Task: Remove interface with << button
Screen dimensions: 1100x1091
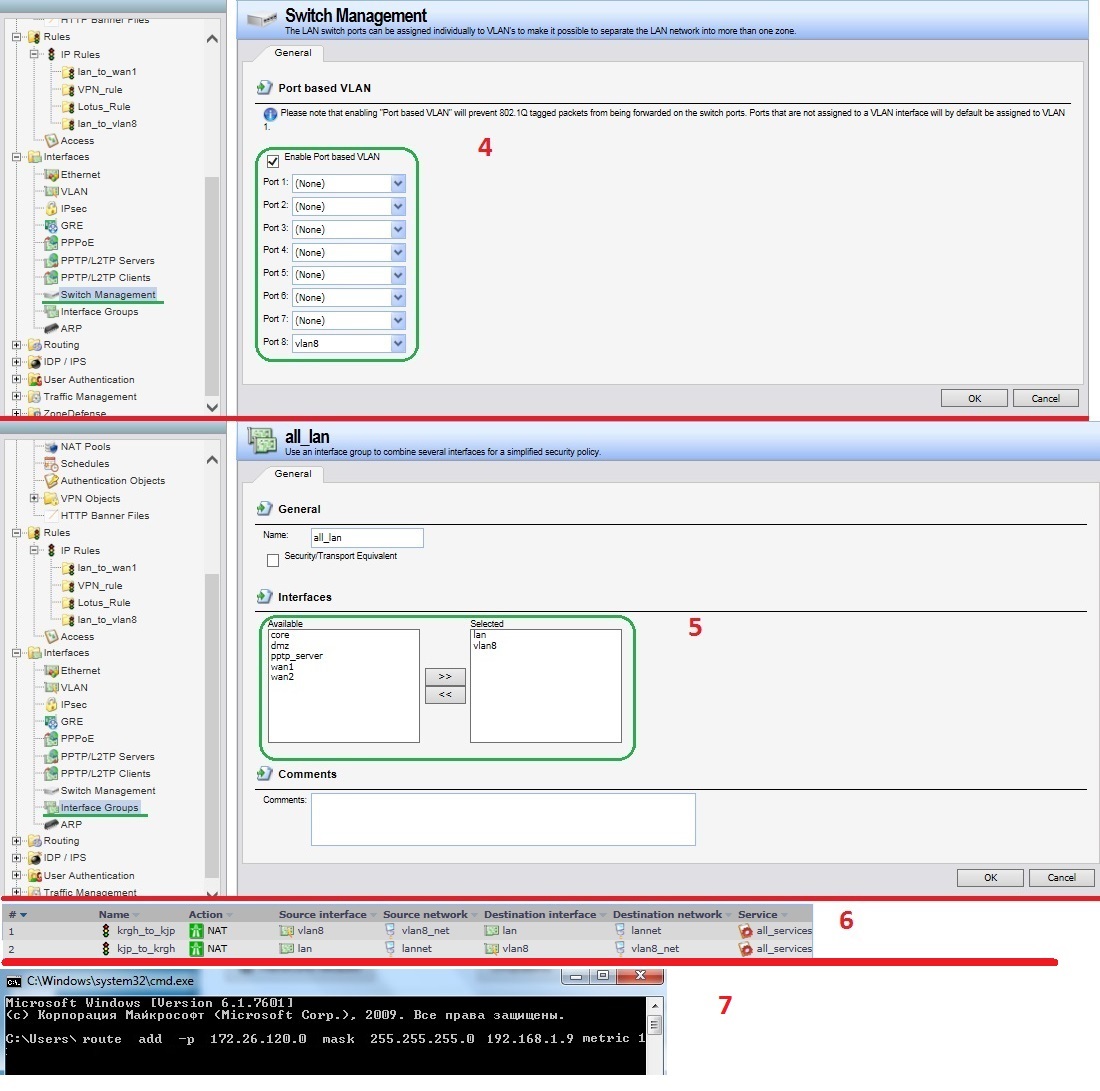Action: click(x=445, y=695)
